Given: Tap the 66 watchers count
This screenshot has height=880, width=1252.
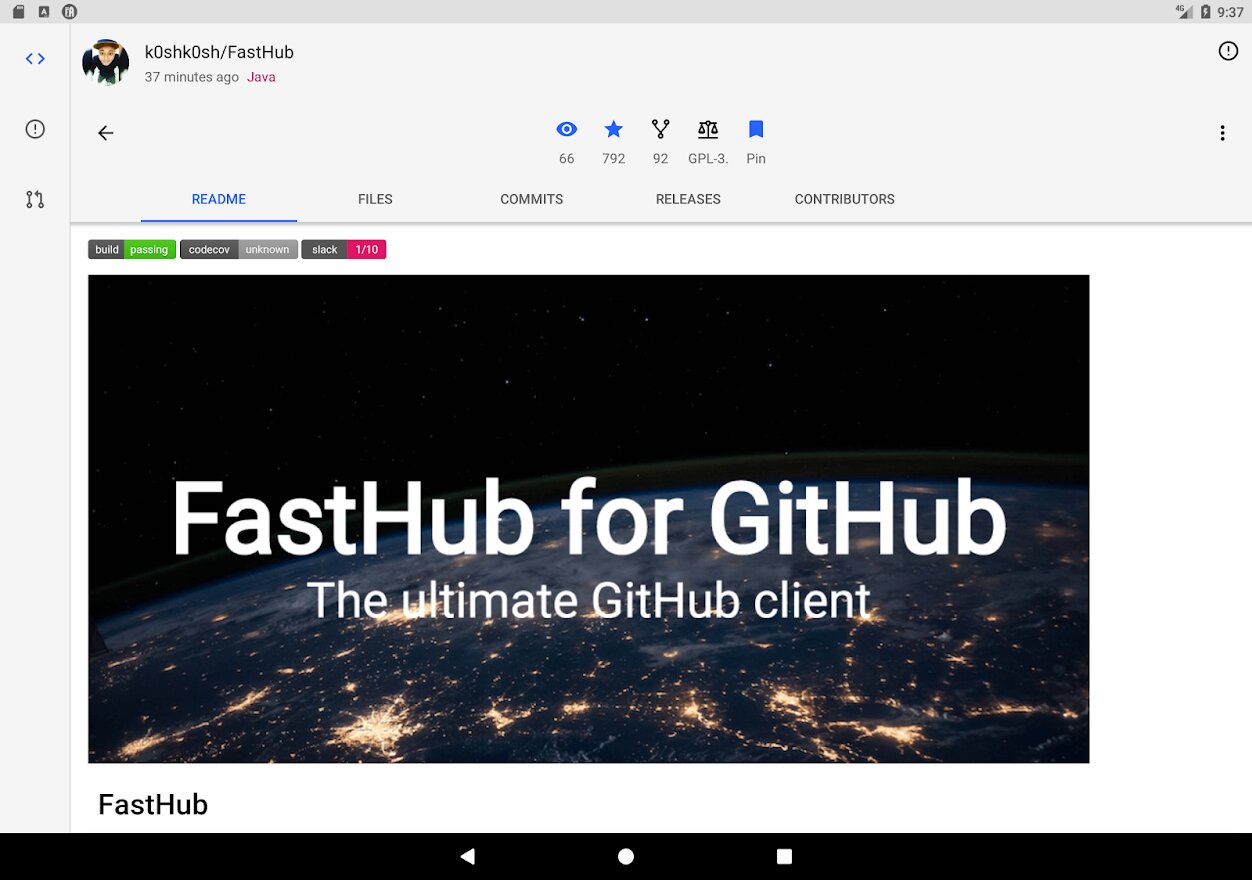Looking at the screenshot, I should click(x=567, y=159).
